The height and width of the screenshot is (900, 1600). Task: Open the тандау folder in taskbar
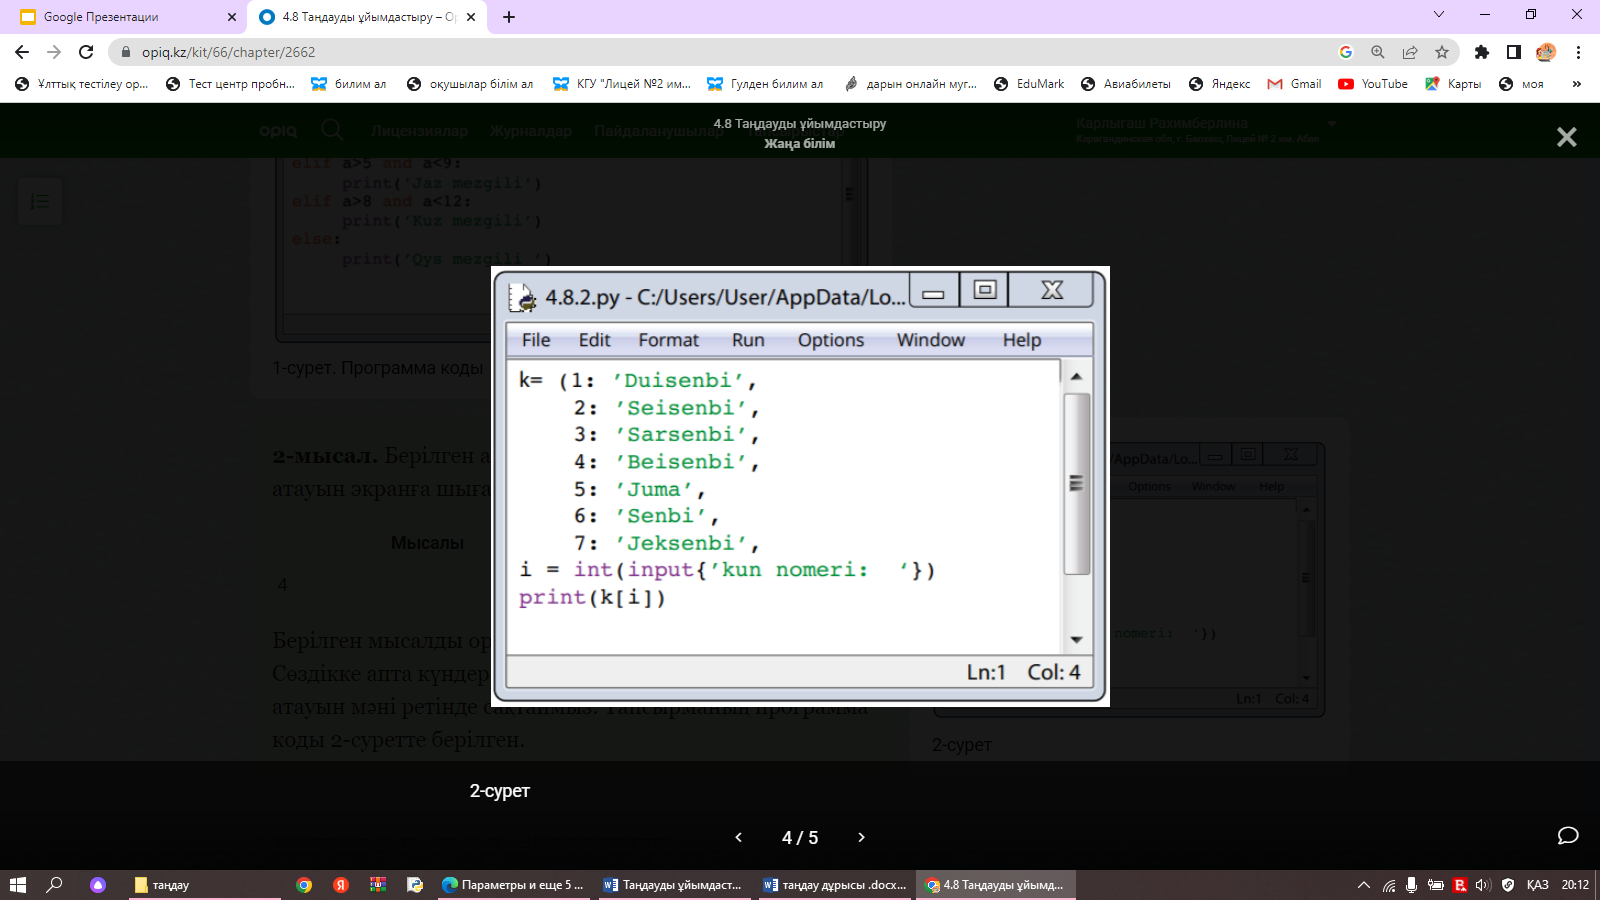205,885
